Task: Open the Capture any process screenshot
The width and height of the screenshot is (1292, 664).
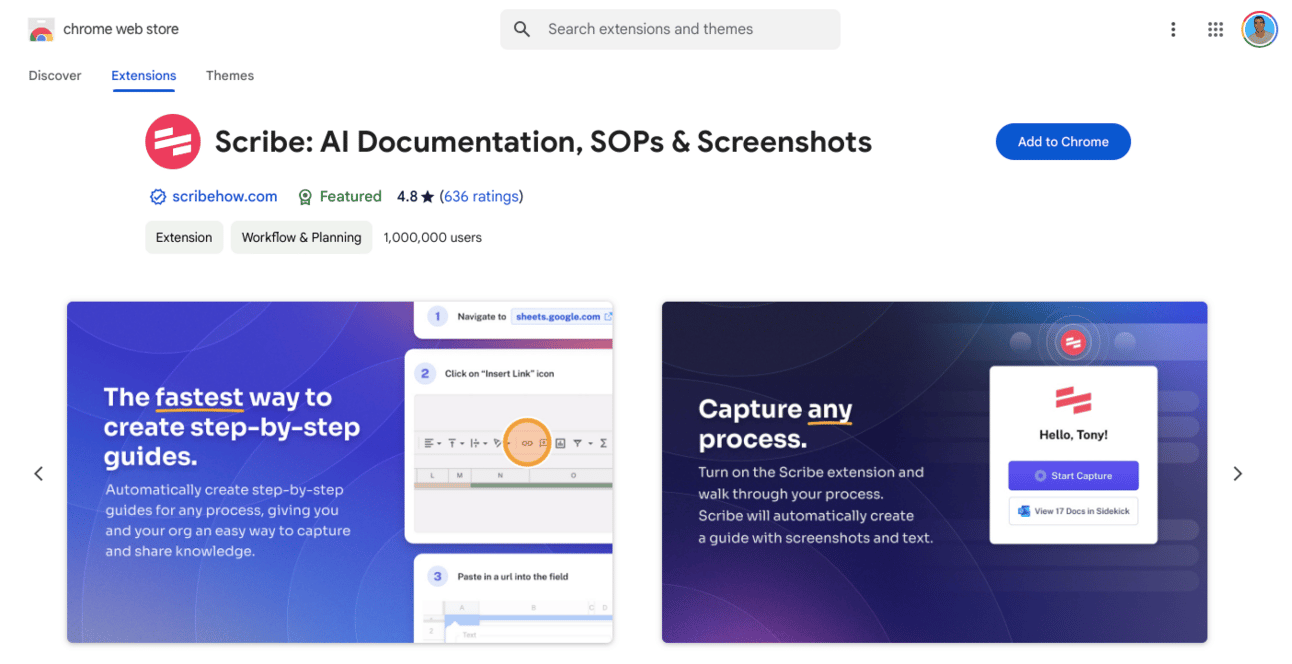Action: (934, 472)
